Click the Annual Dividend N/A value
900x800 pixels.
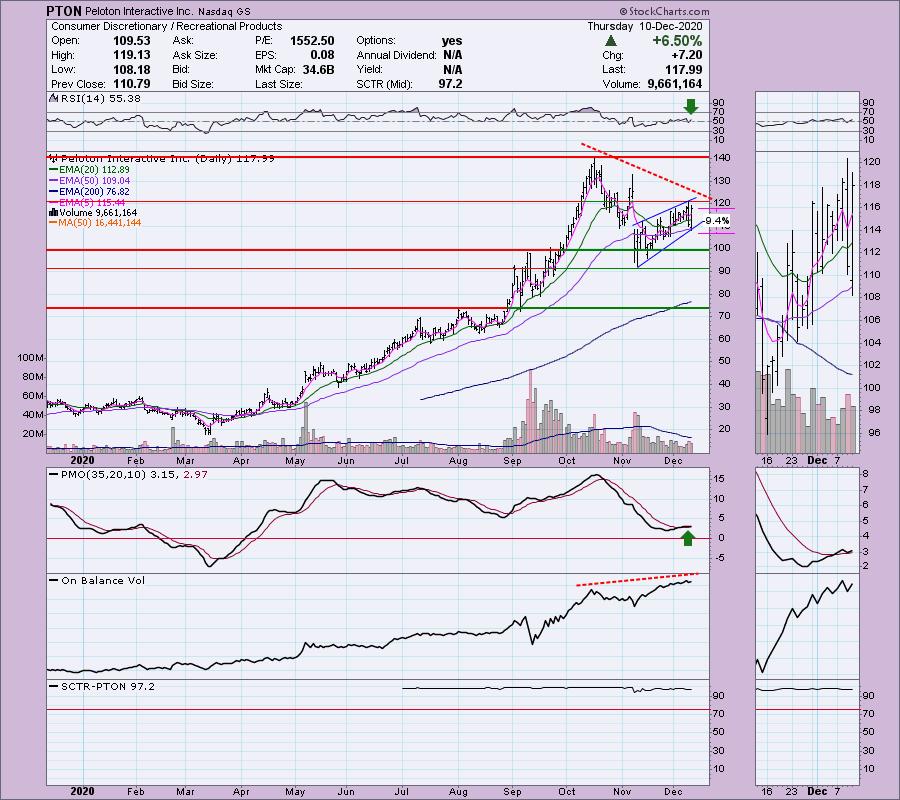point(453,55)
